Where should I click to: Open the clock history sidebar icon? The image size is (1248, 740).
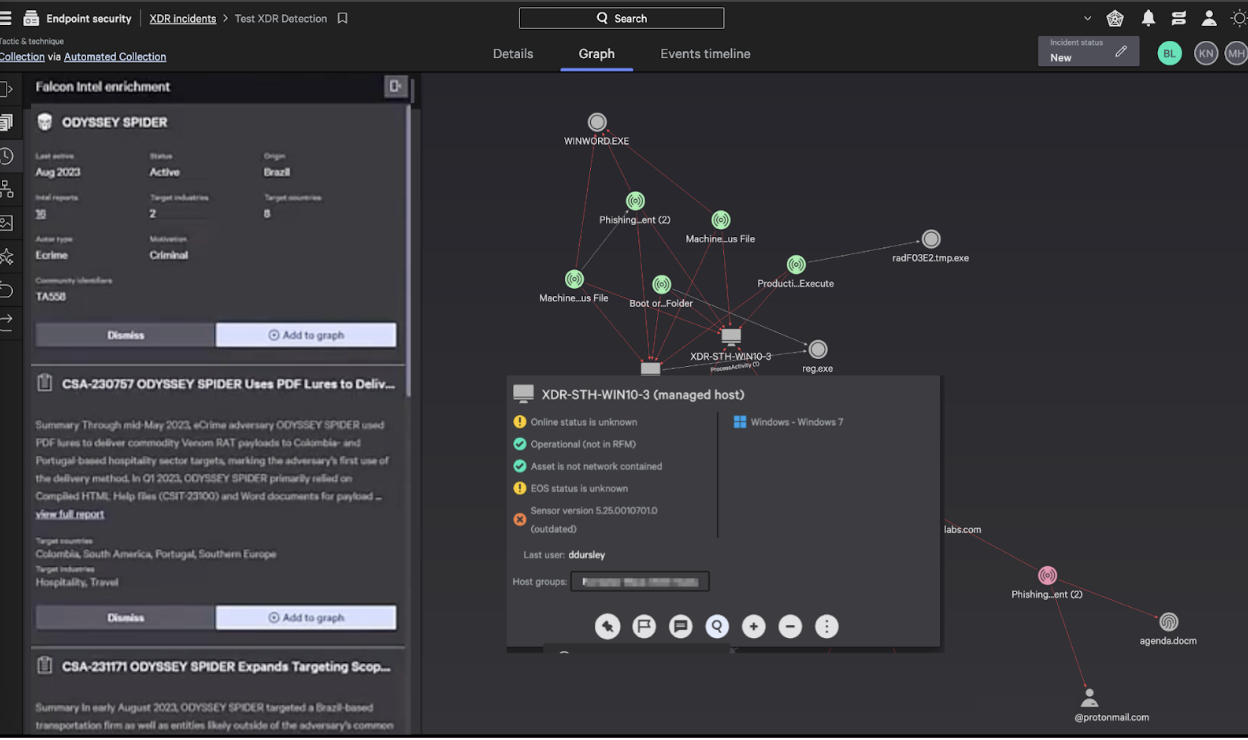tap(6, 157)
